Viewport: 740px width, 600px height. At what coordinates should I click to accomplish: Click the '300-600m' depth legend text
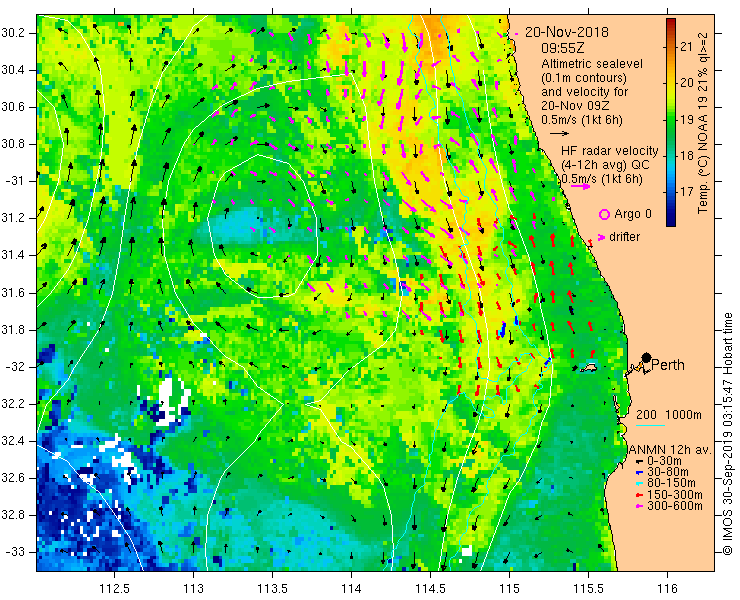(x=675, y=506)
